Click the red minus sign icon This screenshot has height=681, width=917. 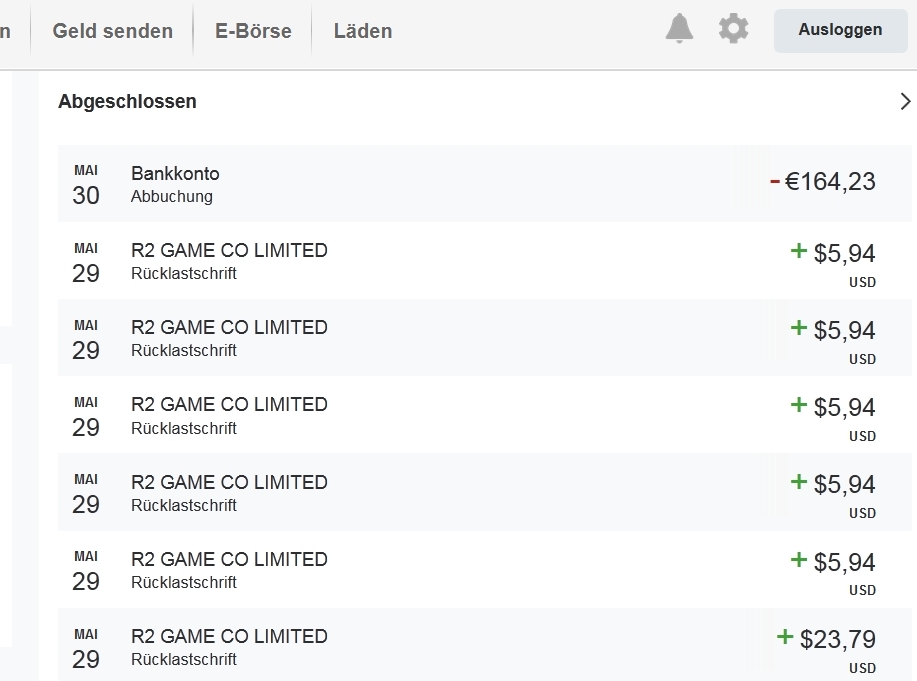click(x=774, y=181)
